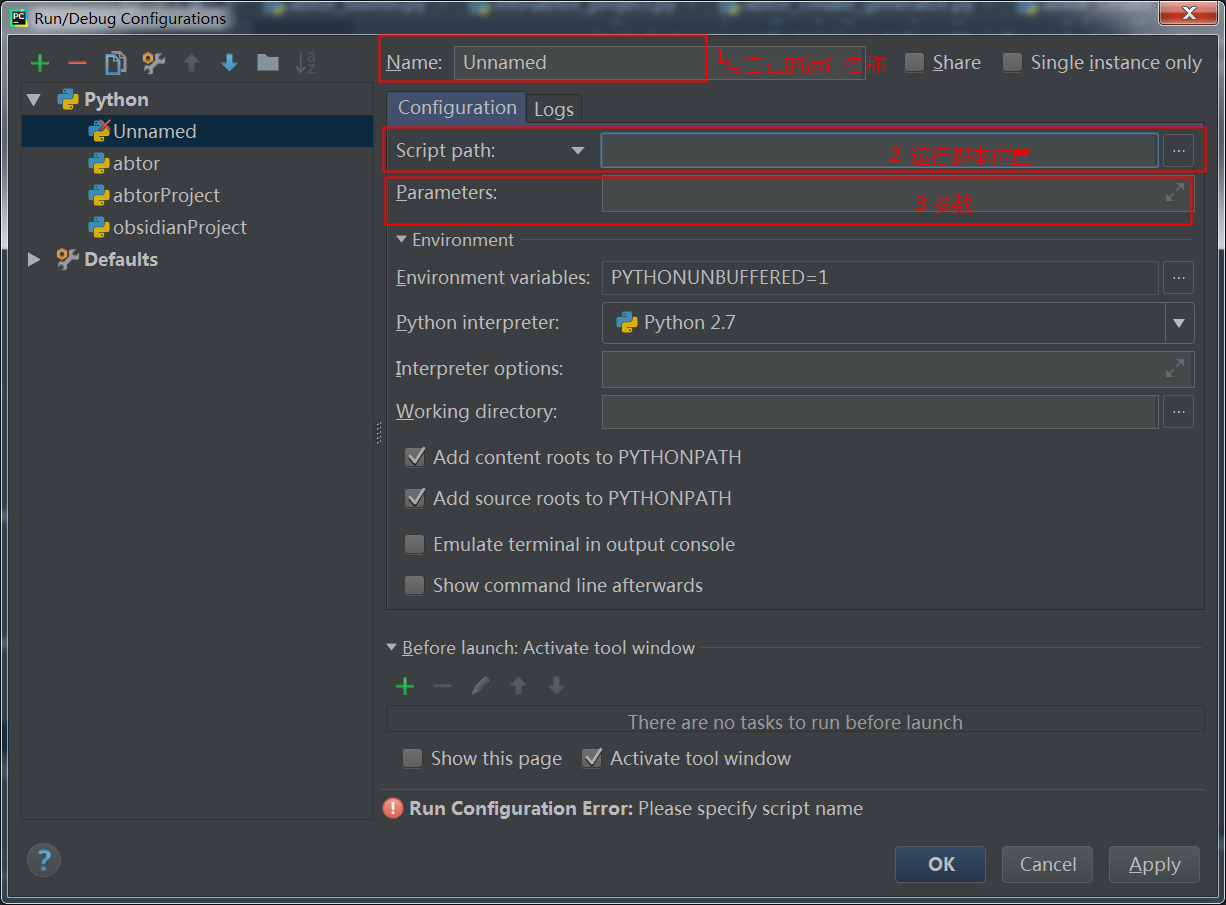Create new folder icon in toolbar
The height and width of the screenshot is (905, 1226).
[267, 63]
